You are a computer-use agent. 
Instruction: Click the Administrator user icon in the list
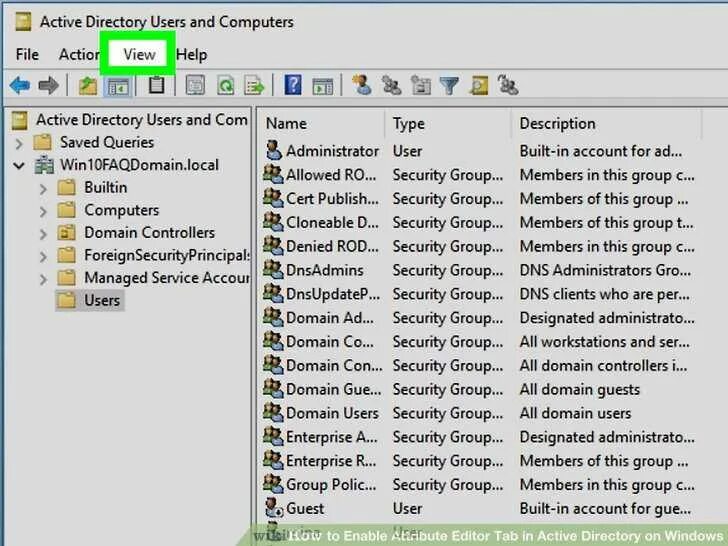click(x=274, y=150)
